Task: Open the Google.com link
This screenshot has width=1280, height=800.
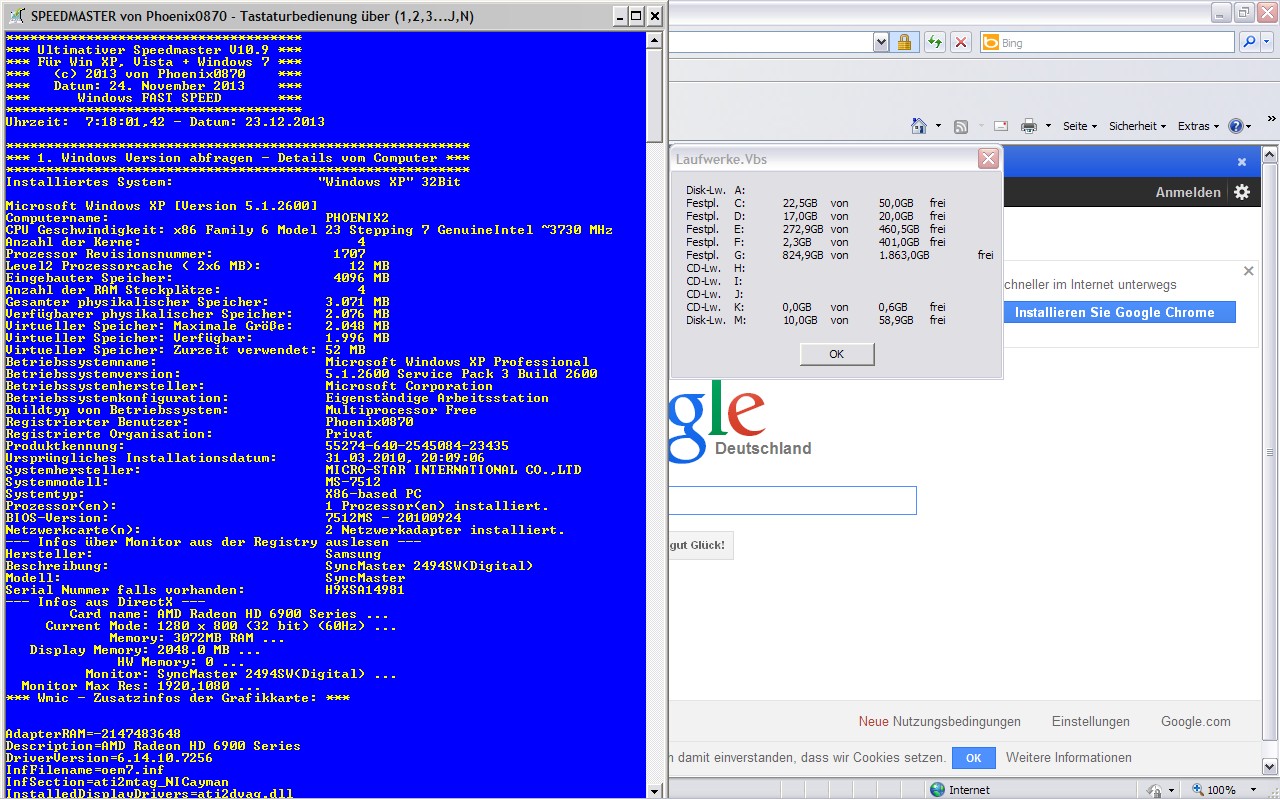Action: point(1196,722)
